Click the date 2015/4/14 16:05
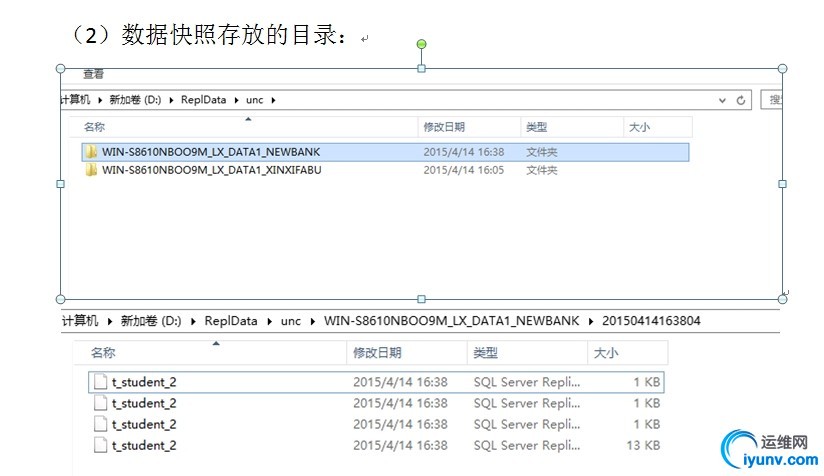 (x=464, y=170)
